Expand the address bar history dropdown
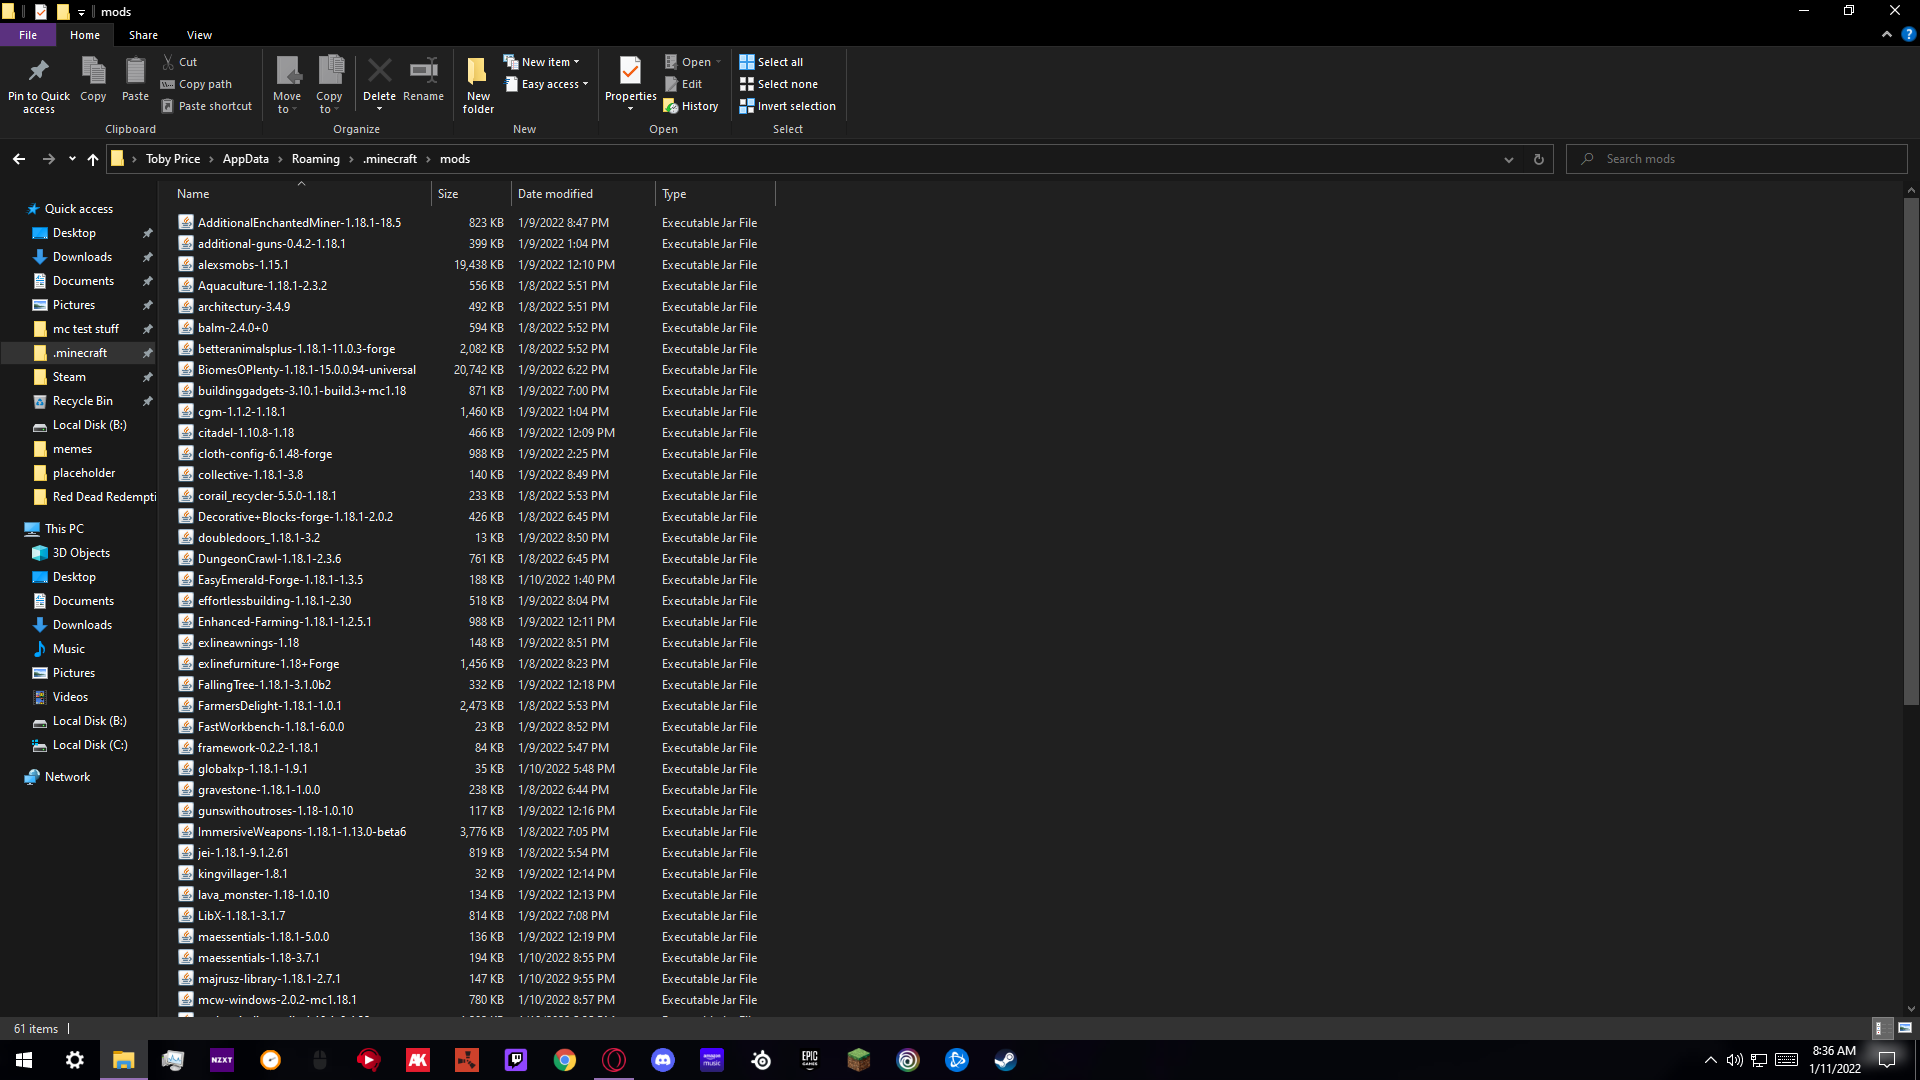This screenshot has width=1920, height=1080. pos(1509,159)
